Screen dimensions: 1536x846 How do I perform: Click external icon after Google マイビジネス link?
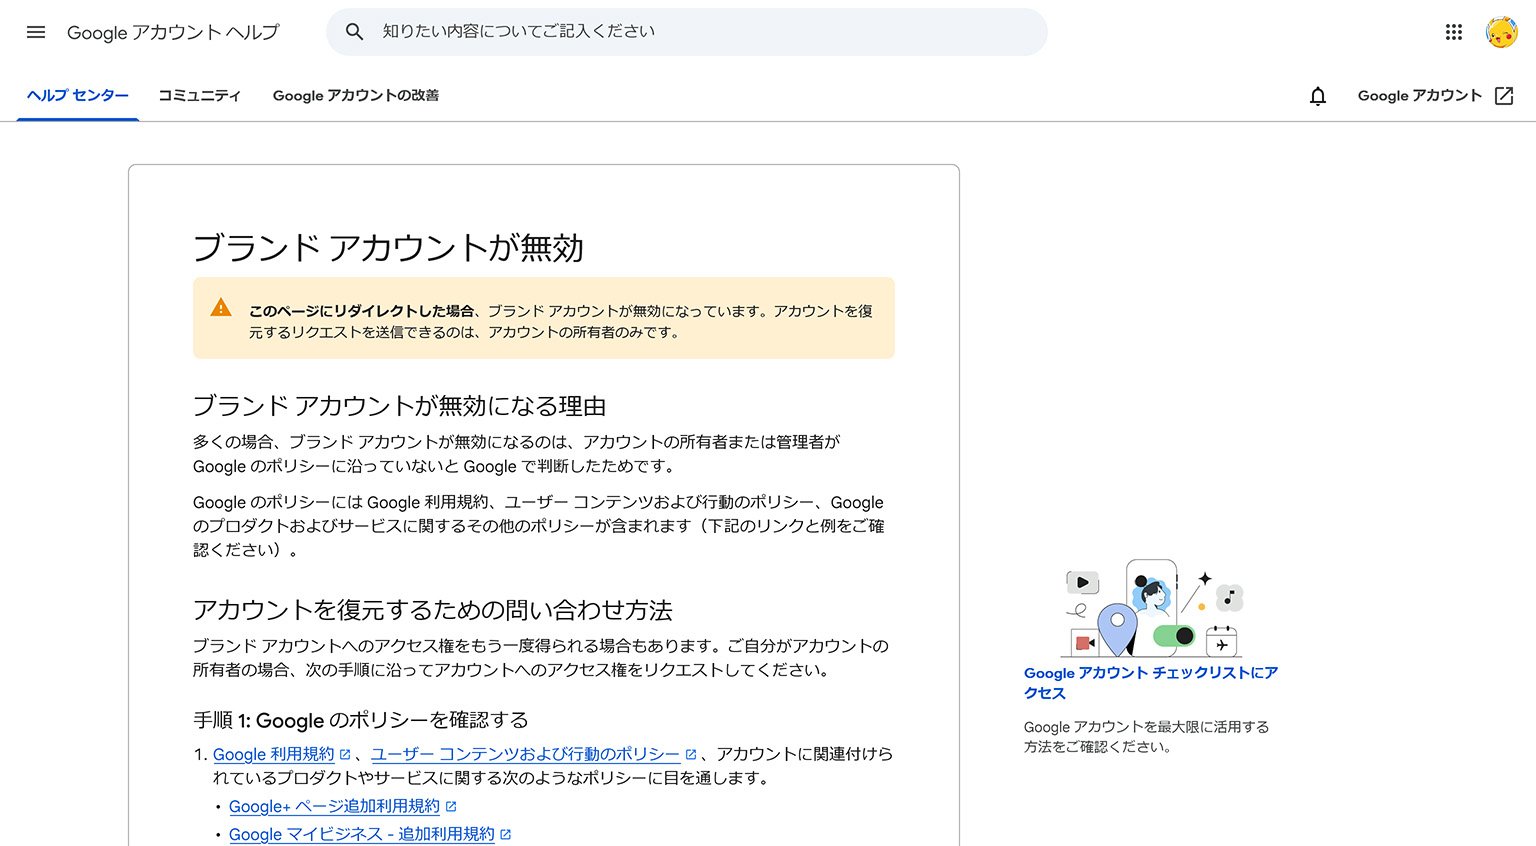pyautogui.click(x=505, y=834)
